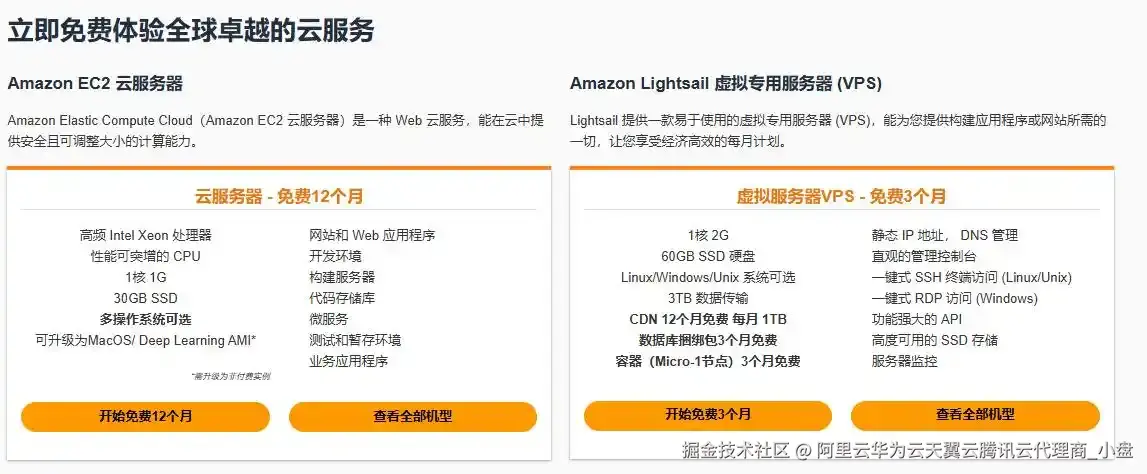Screen dimensions: 1147x474
Task: Select the Amazon Lightsail 虚拟专用服务器 (VPS) heading
Action: (x=726, y=83)
